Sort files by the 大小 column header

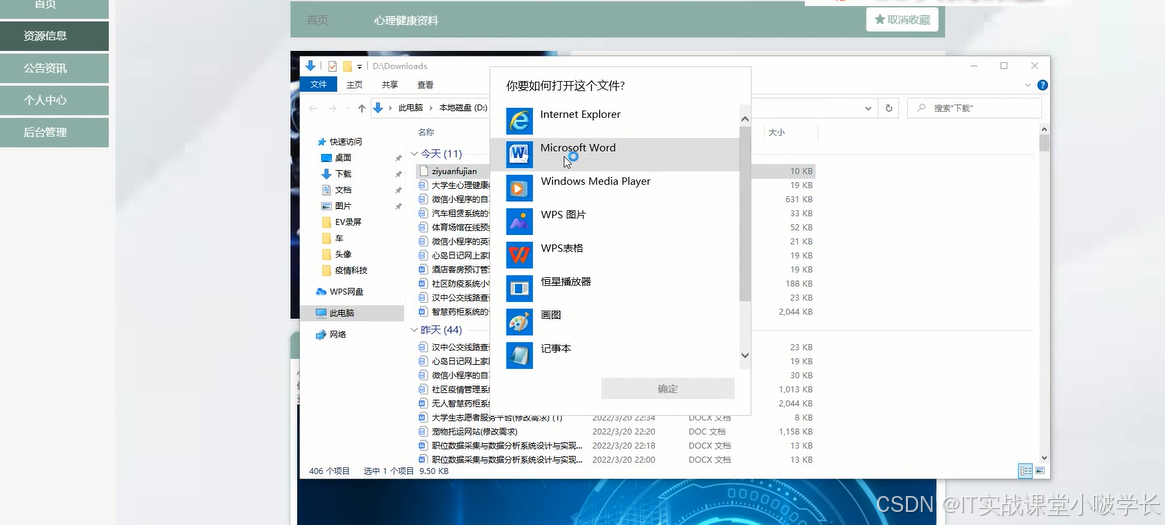tap(776, 132)
